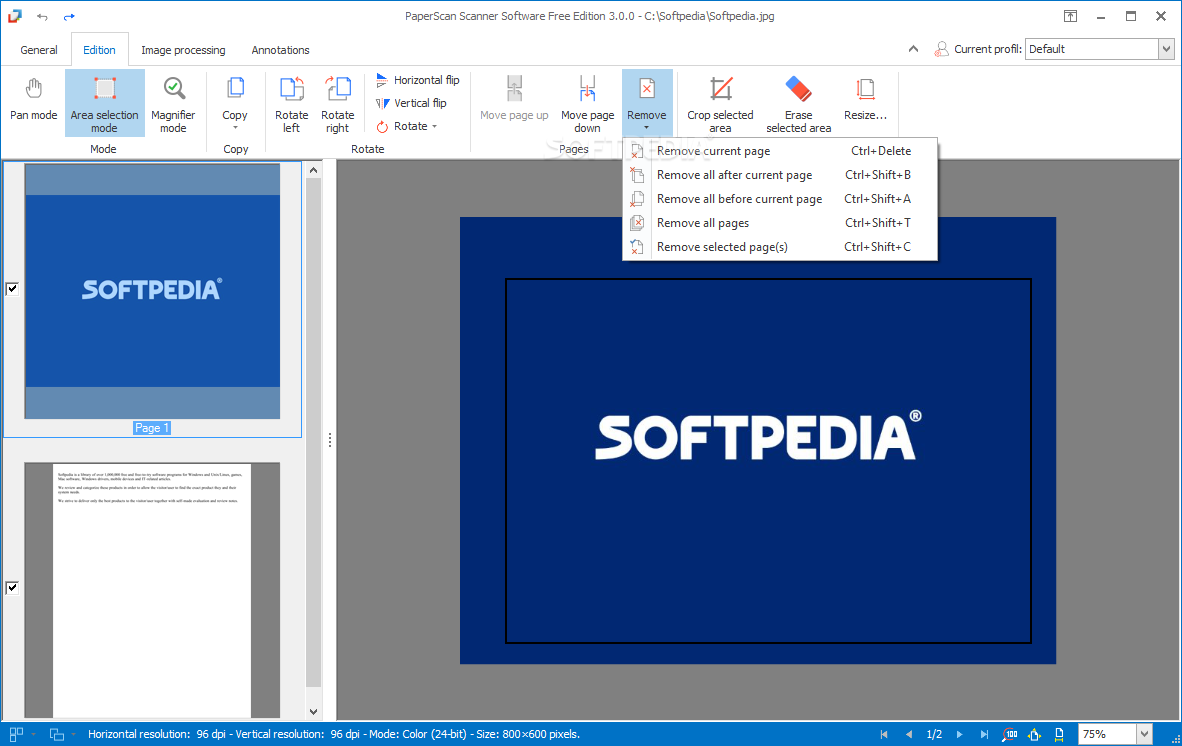Screen dimensions: 1182x746
Task: Click the PaperScan app logo icon
Action: [x=14, y=16]
